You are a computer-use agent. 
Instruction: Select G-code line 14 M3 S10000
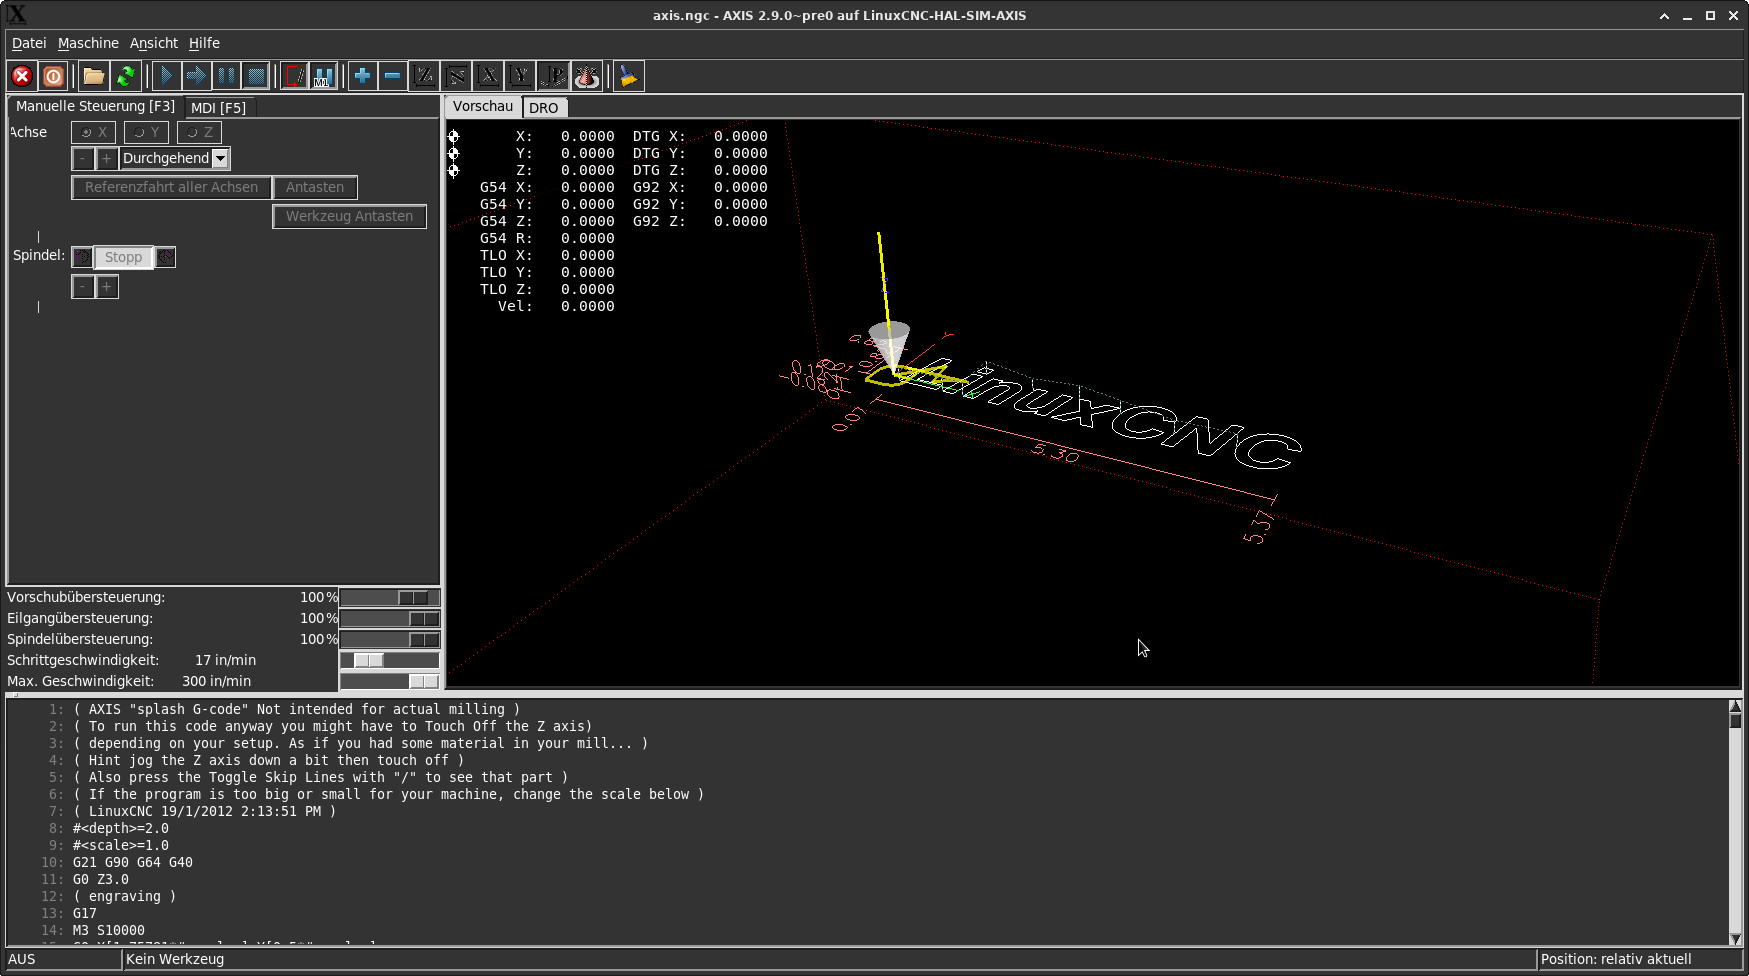pos(109,930)
